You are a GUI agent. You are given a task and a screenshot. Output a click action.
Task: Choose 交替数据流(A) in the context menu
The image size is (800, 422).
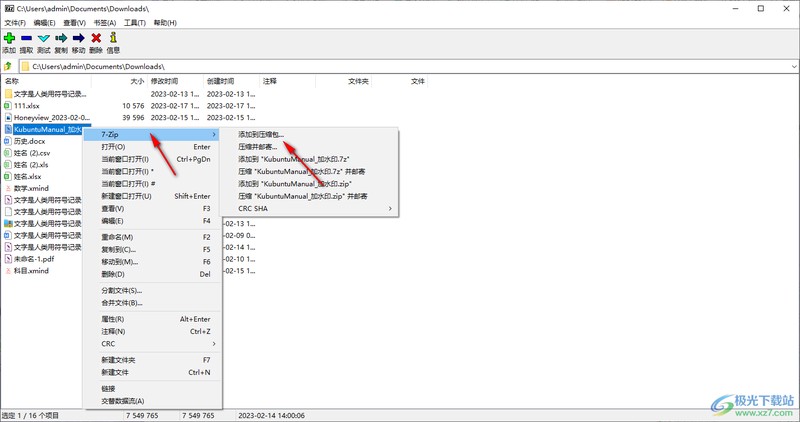(x=153, y=401)
